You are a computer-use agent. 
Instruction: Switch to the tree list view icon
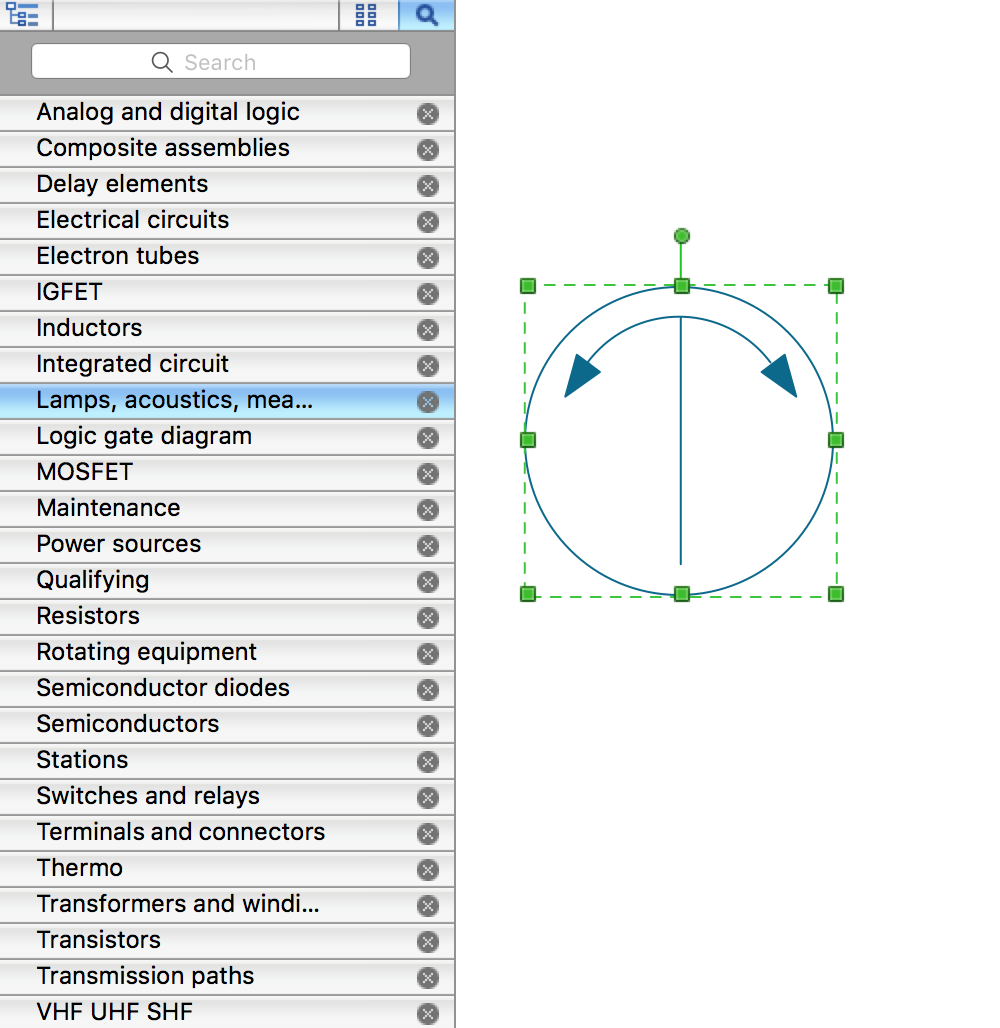(x=23, y=15)
